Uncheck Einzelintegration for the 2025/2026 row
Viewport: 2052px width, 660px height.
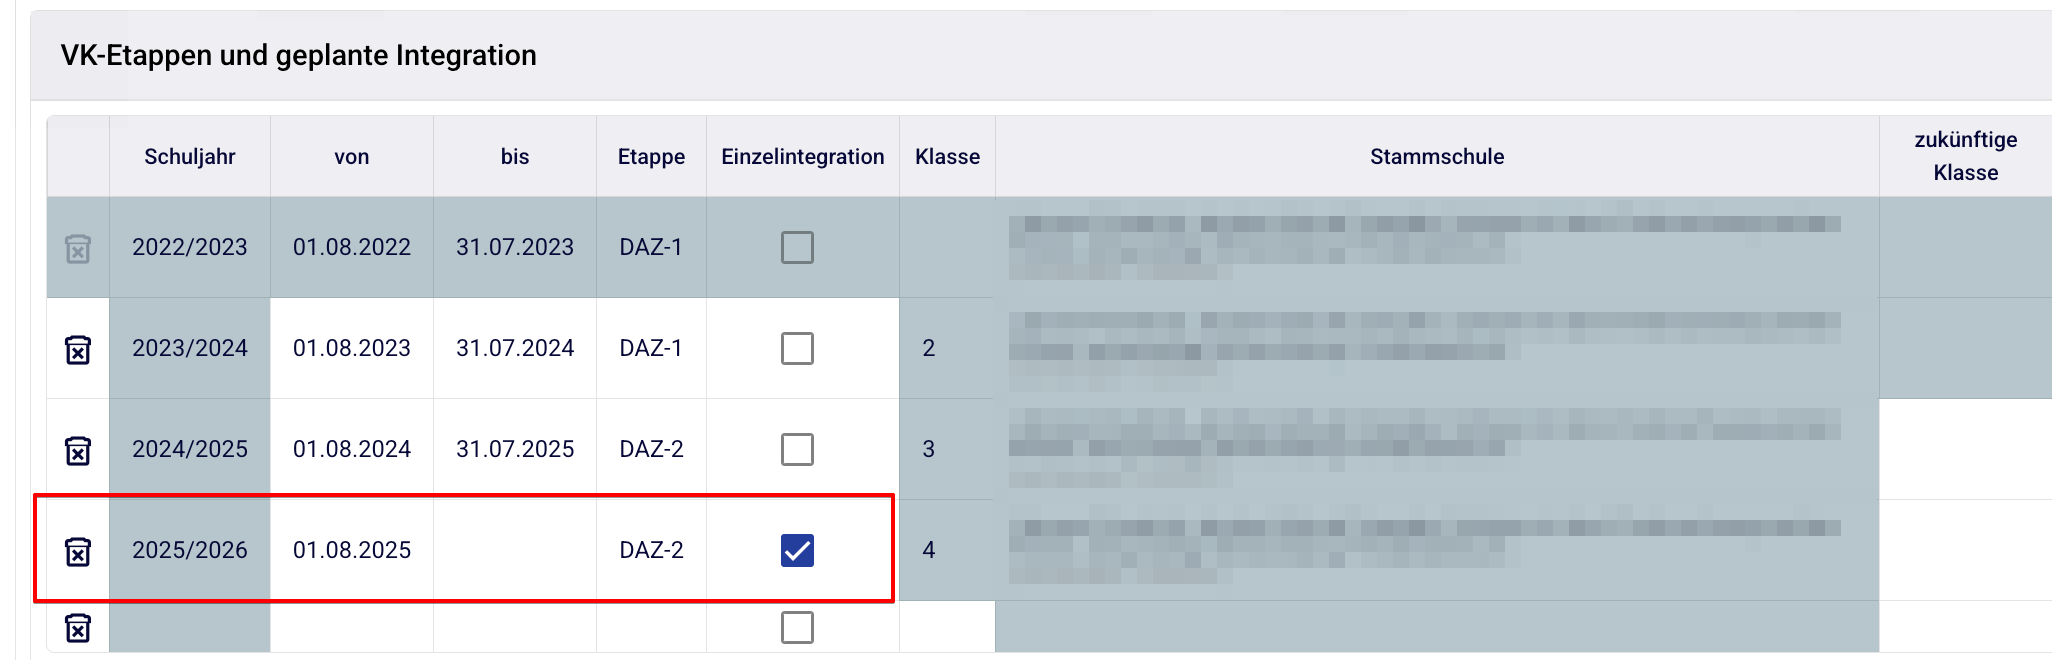coord(797,550)
